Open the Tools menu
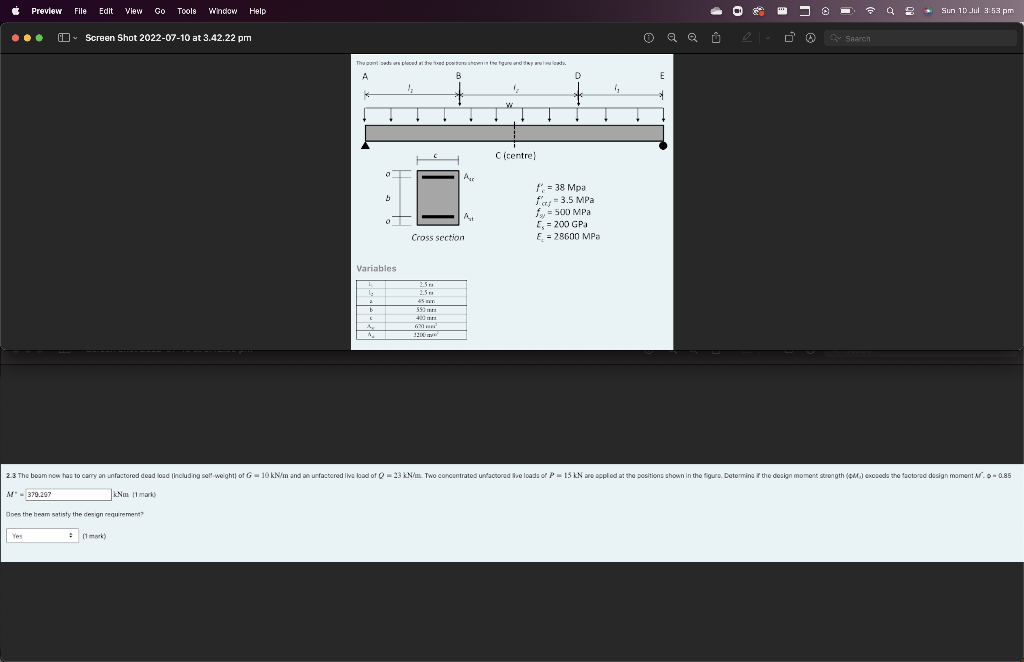This screenshot has width=1024, height=662. pos(185,11)
